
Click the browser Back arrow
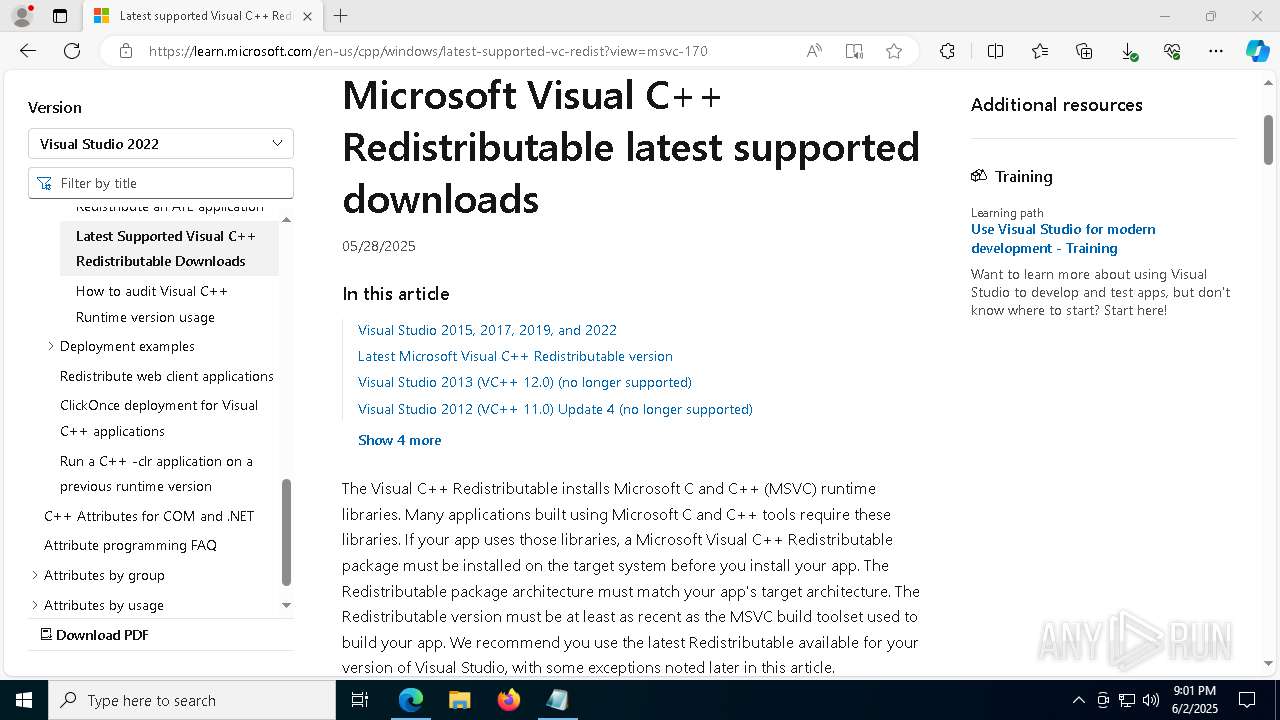point(28,51)
